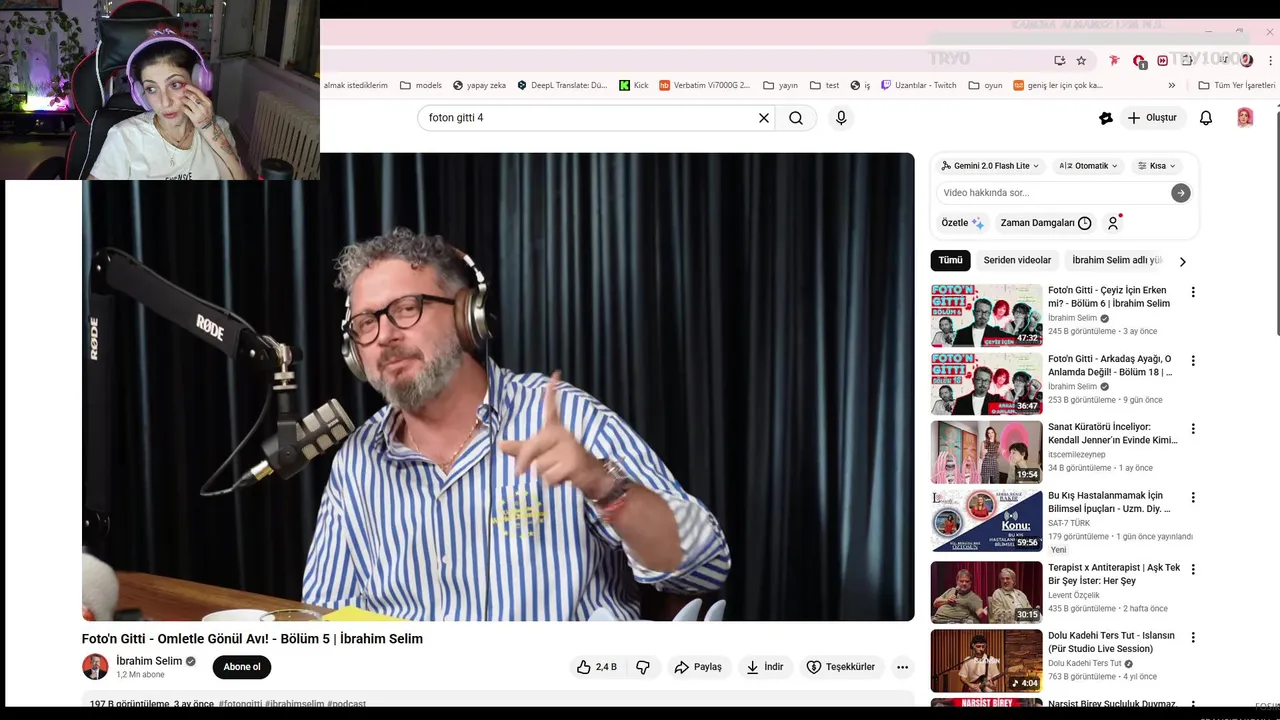Open the geniş ler için bookmark

1058,85
